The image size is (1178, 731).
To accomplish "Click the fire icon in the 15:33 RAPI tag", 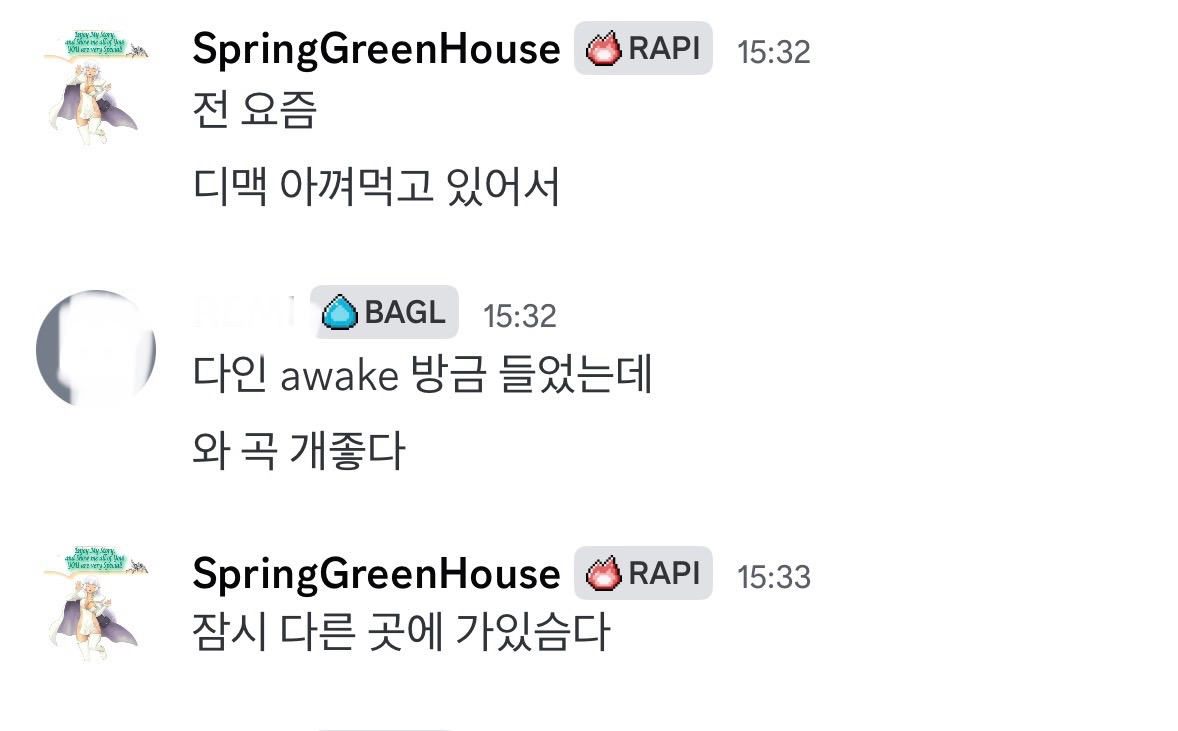I will point(604,574).
